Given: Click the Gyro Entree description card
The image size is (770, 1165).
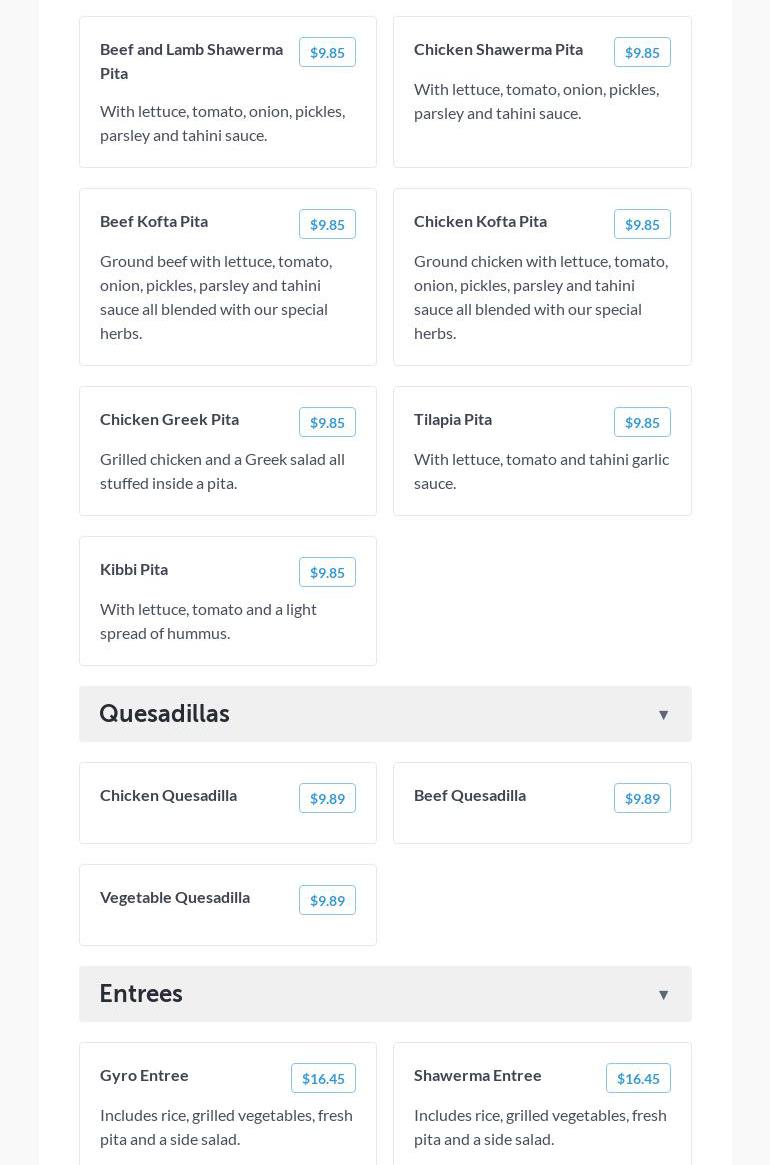Looking at the screenshot, I should [227, 1127].
